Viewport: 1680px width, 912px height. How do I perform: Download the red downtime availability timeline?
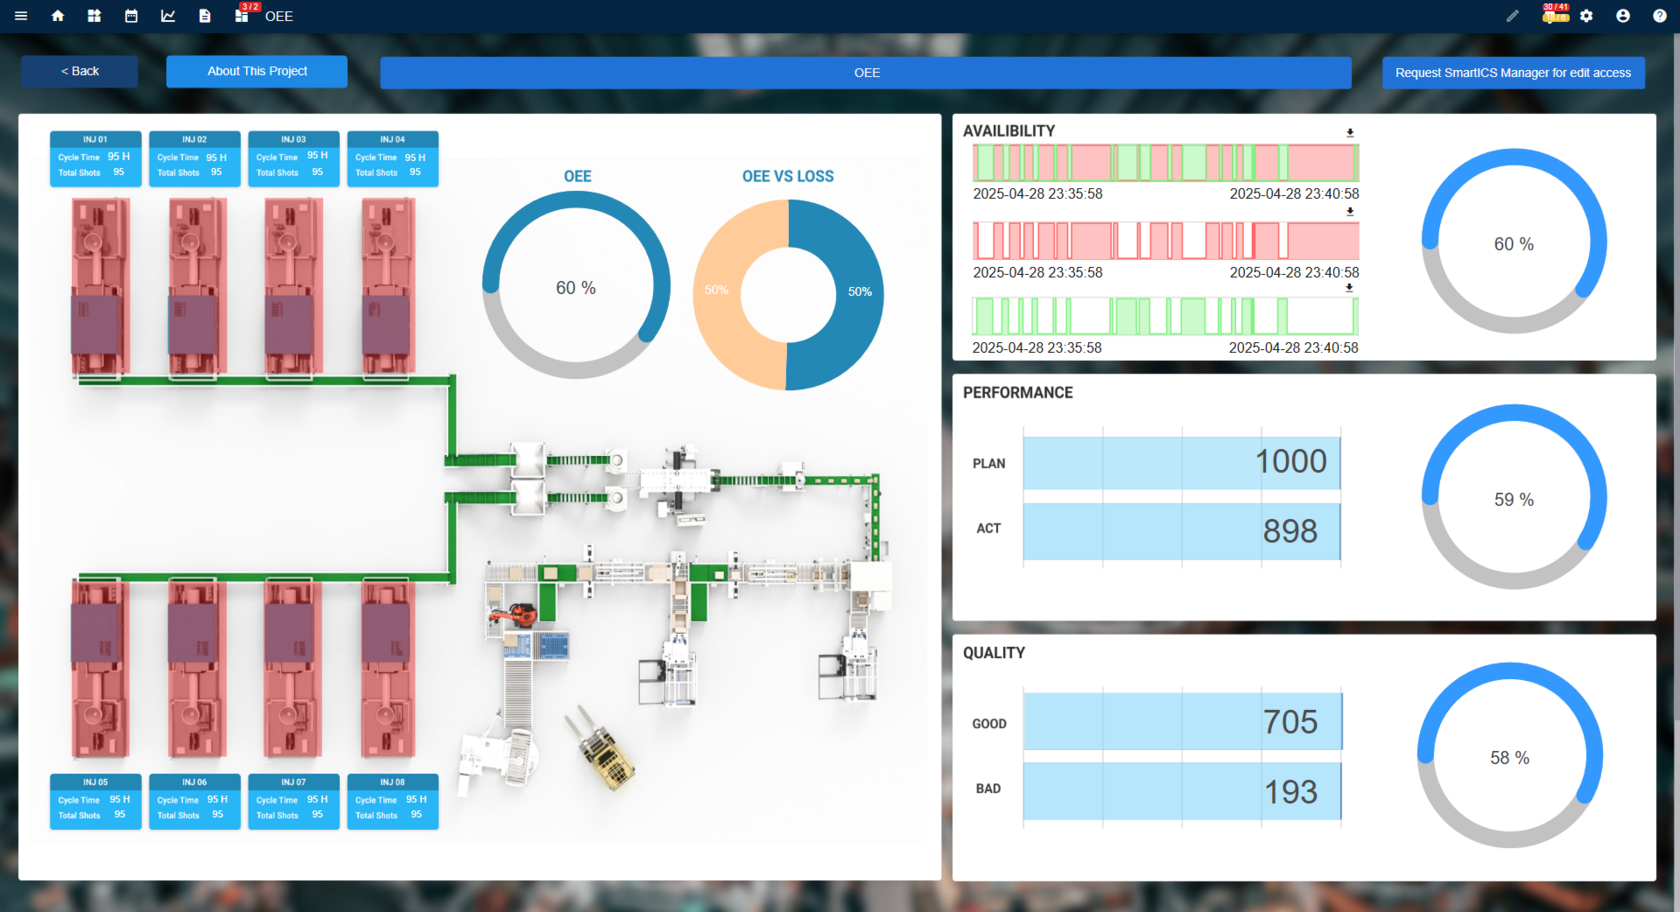(x=1350, y=211)
